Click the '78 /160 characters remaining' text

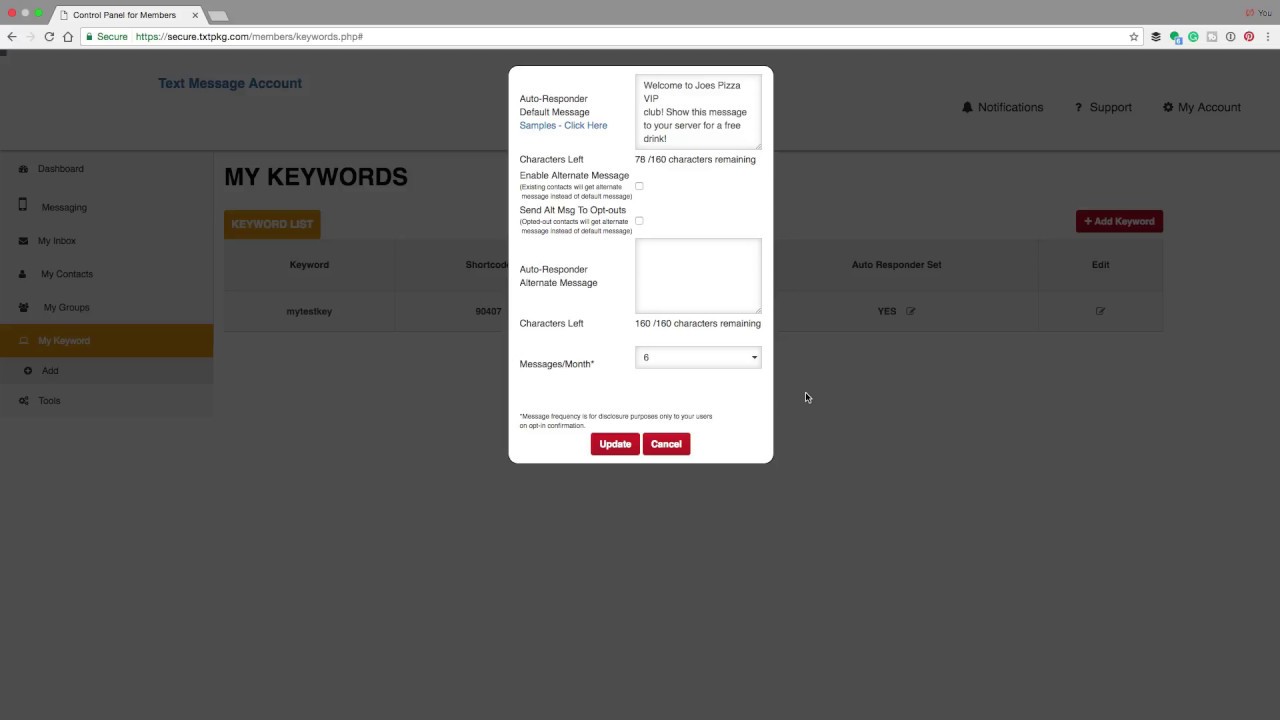tap(695, 159)
